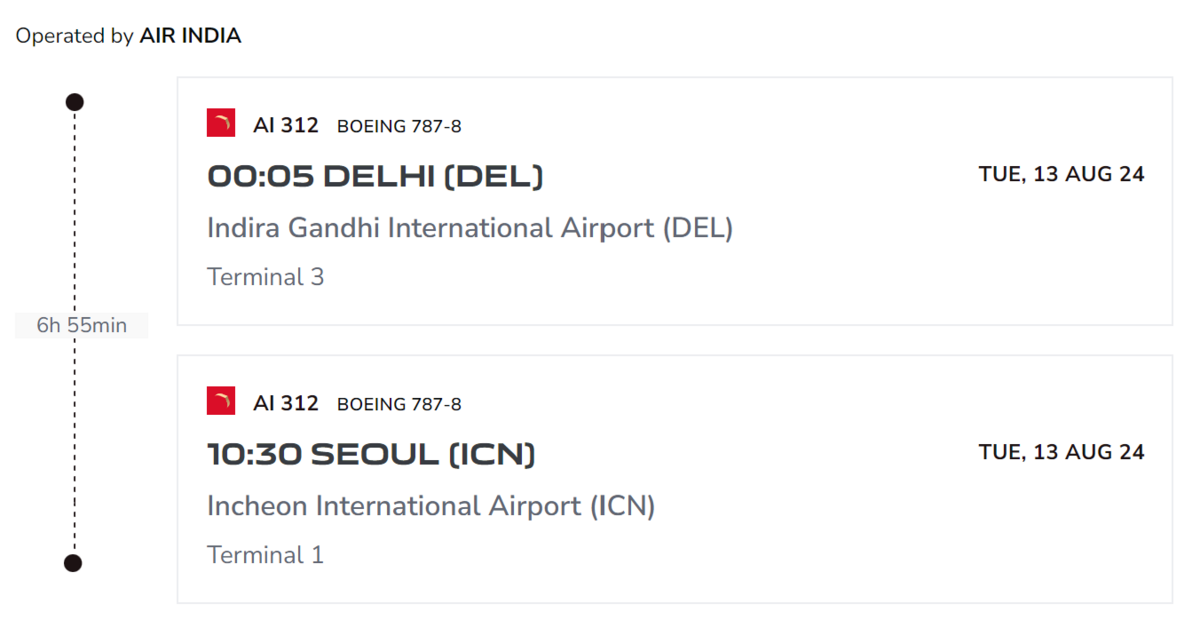Click the 6h 55min duration label
The height and width of the screenshot is (620, 1200).
(81, 325)
